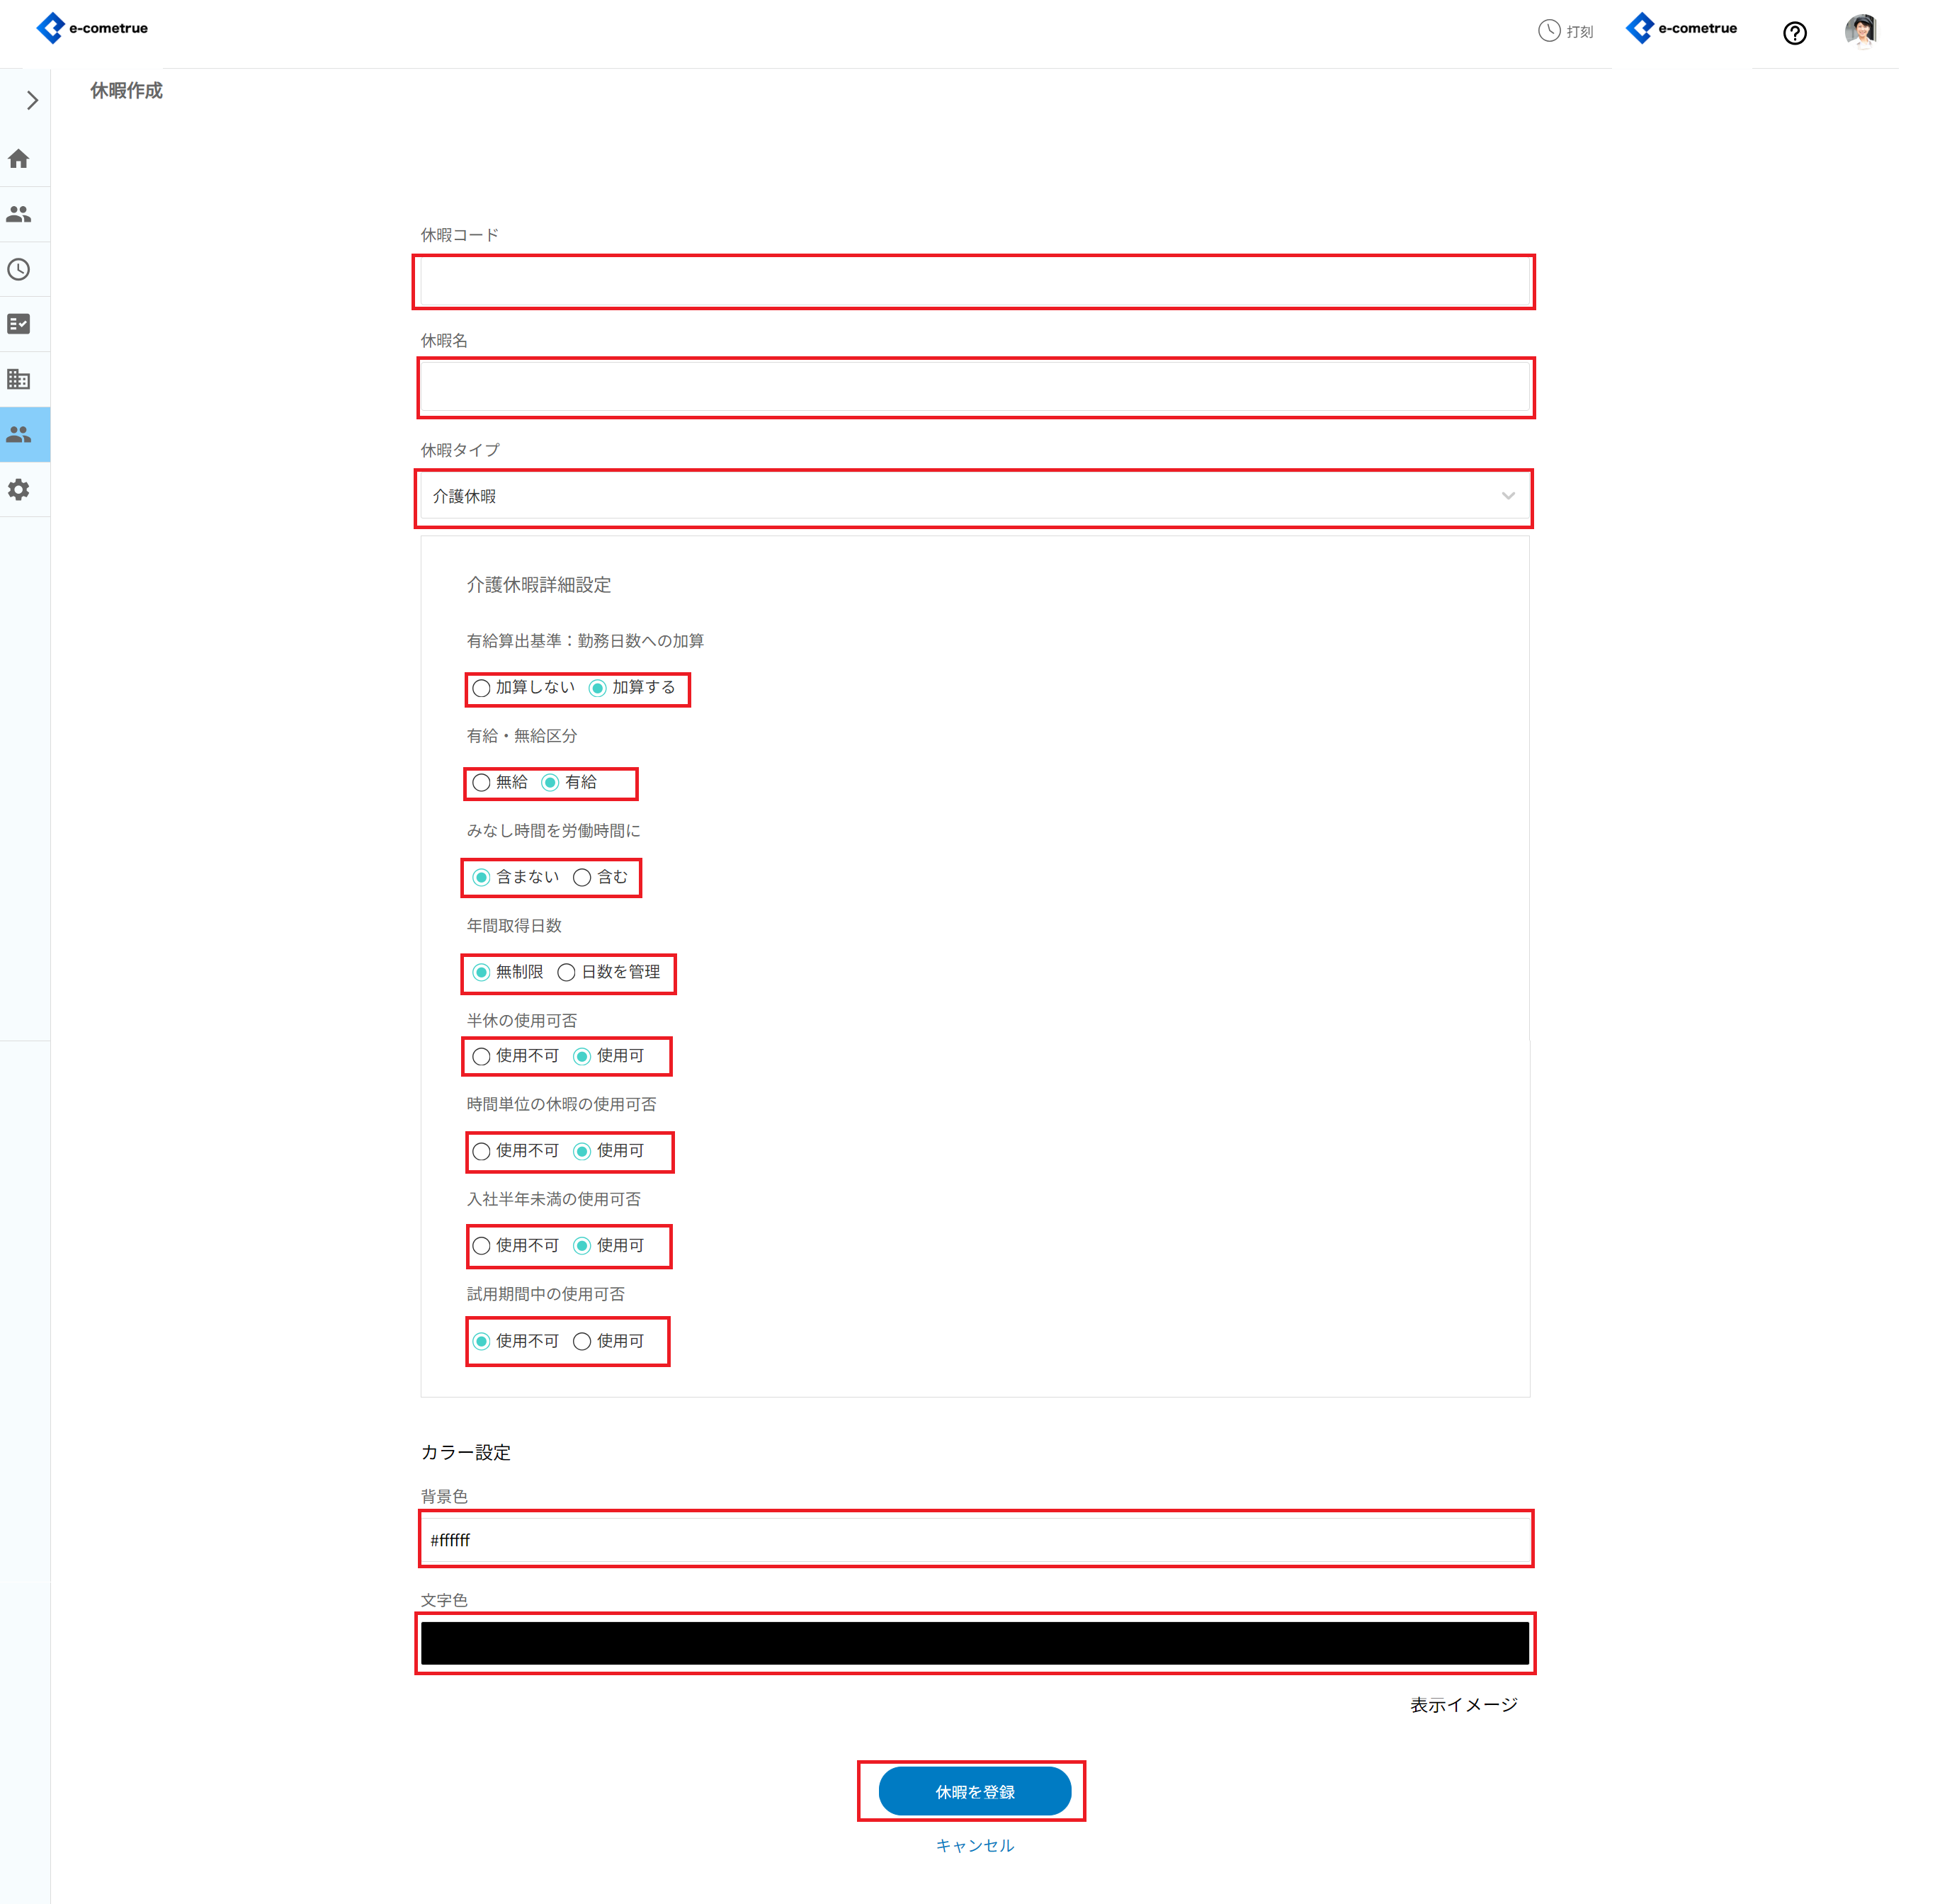This screenshot has width=1935, height=1904.
Task: Select the 加算しない radio option
Action: point(482,688)
